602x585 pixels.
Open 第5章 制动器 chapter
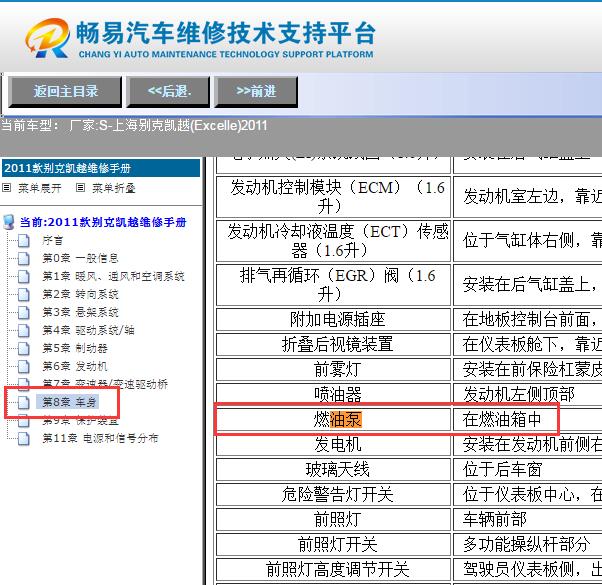(75, 348)
